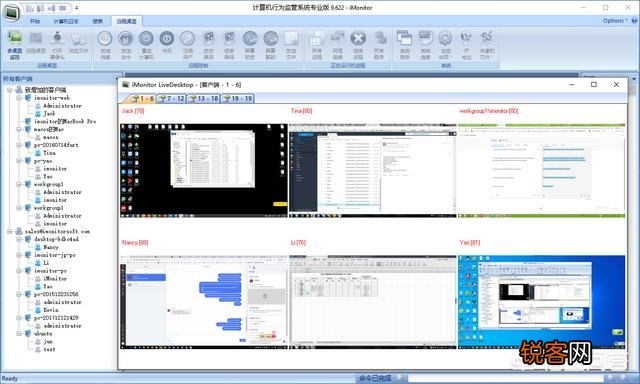Select user marco in the client tree
Screen dimensions: 640x384
tap(51, 137)
